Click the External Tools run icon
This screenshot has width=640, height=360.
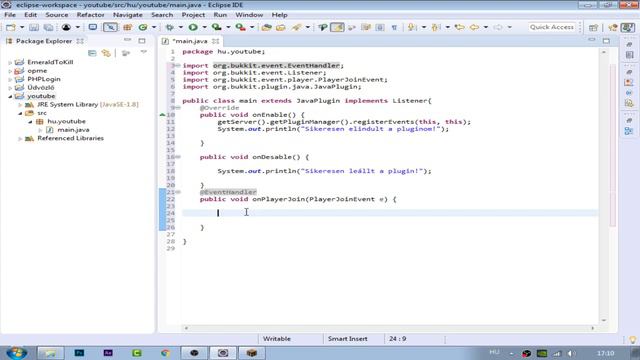240,27
